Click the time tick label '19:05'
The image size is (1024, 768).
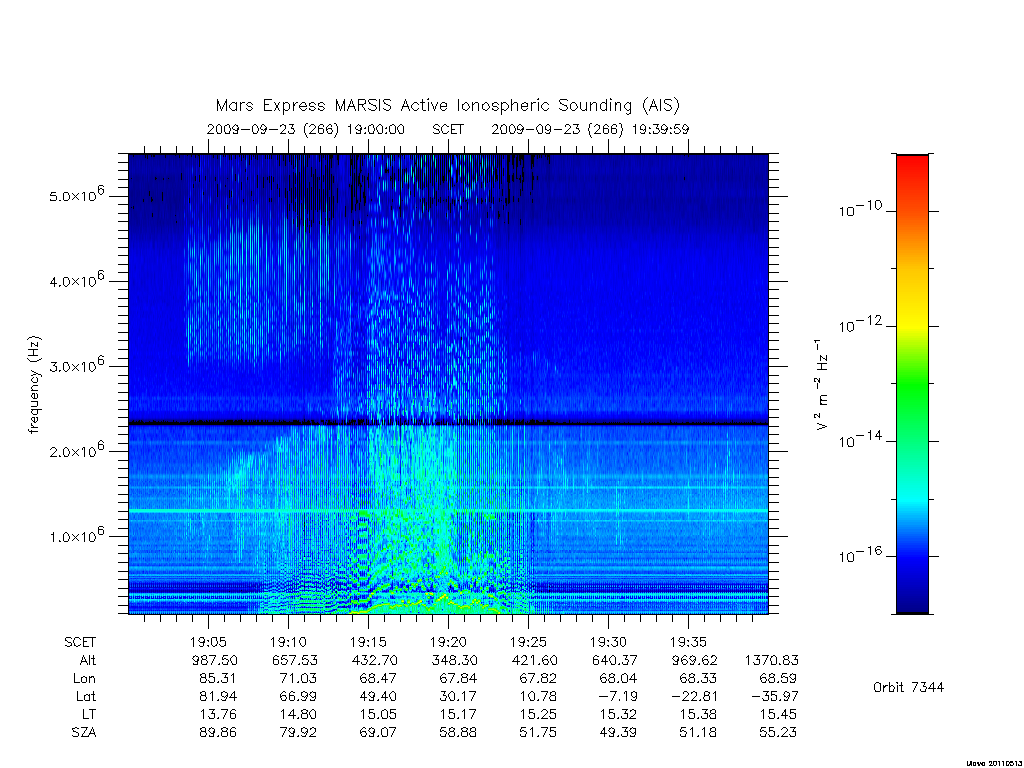(208, 642)
